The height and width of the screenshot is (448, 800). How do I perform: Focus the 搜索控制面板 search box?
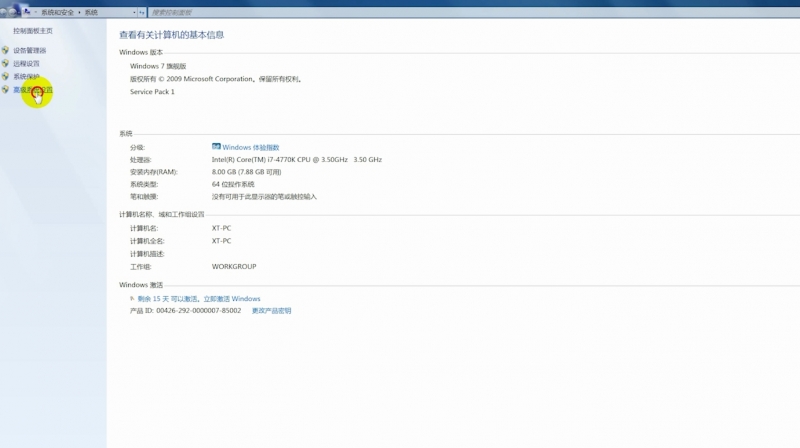(473, 12)
